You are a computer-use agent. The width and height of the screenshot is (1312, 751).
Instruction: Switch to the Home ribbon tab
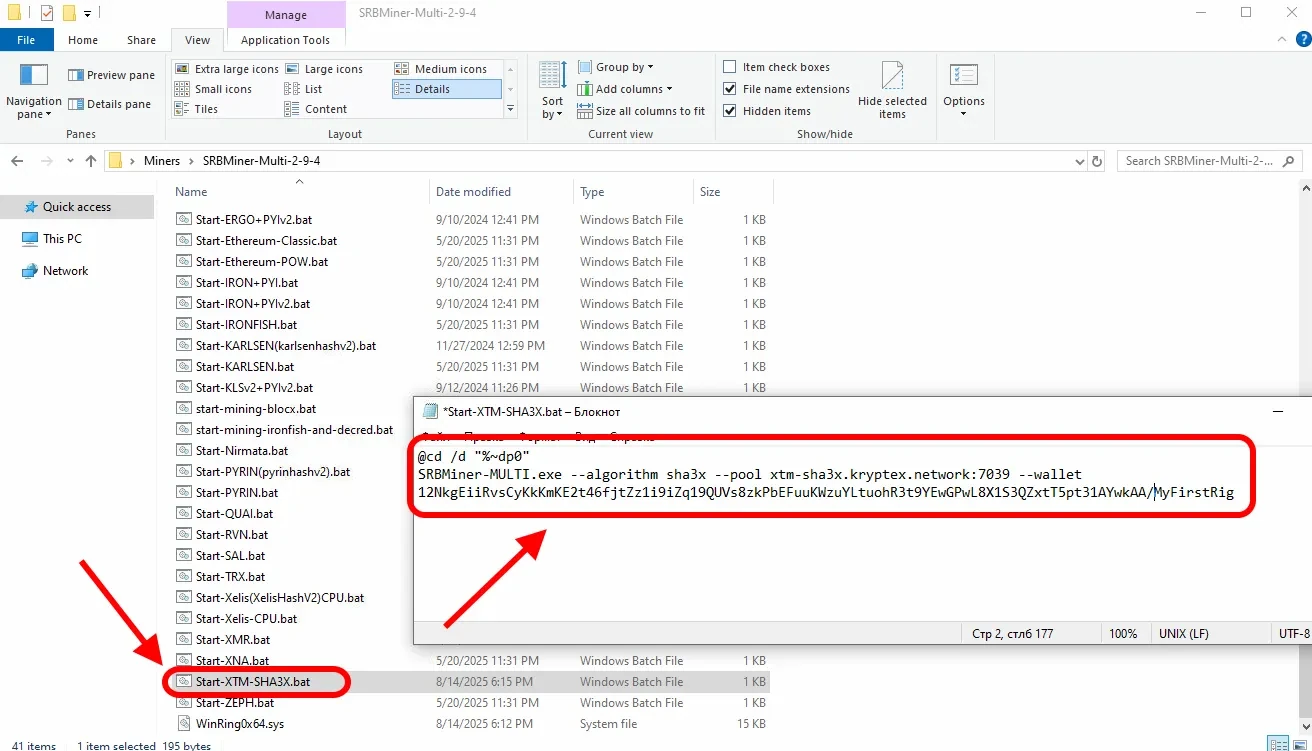click(83, 40)
